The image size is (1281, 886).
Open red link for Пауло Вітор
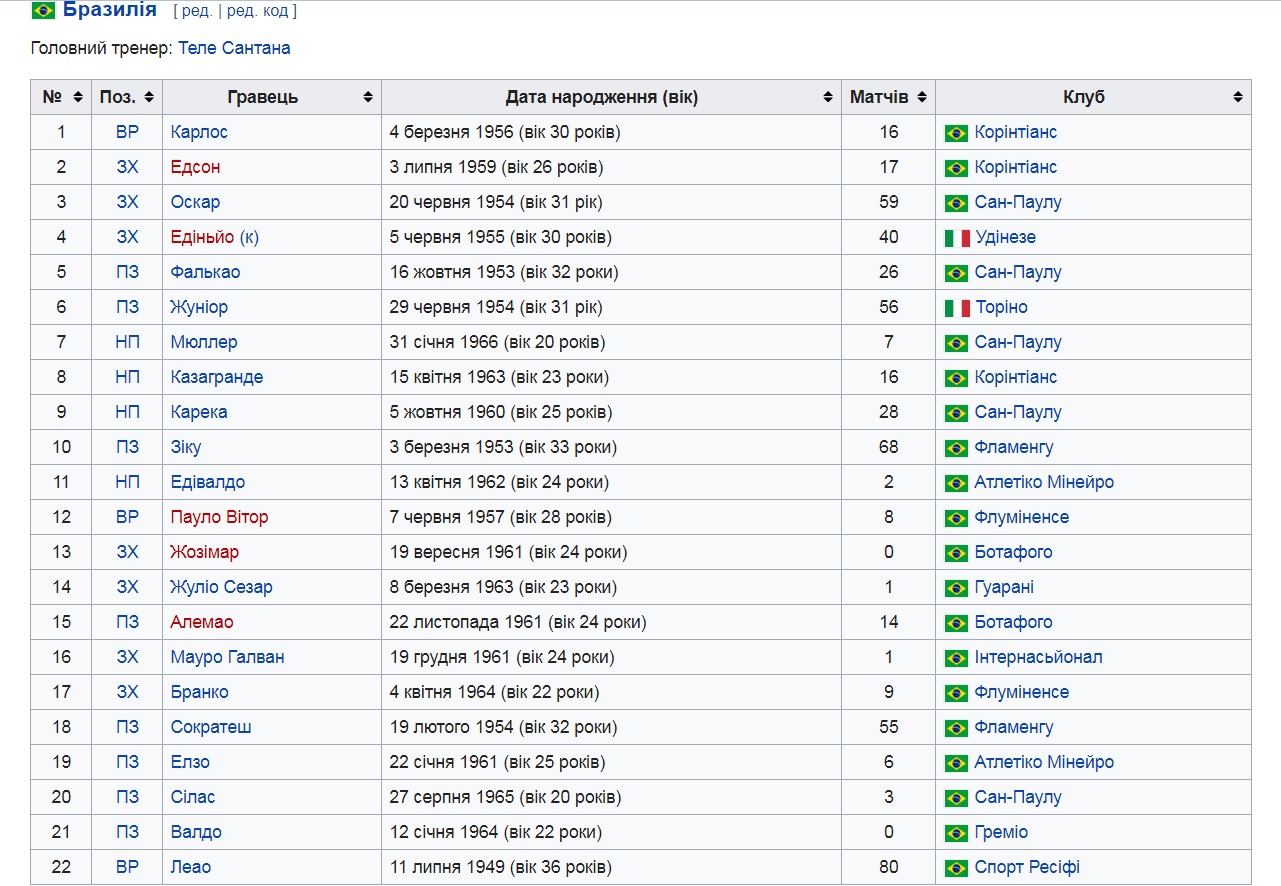[219, 517]
